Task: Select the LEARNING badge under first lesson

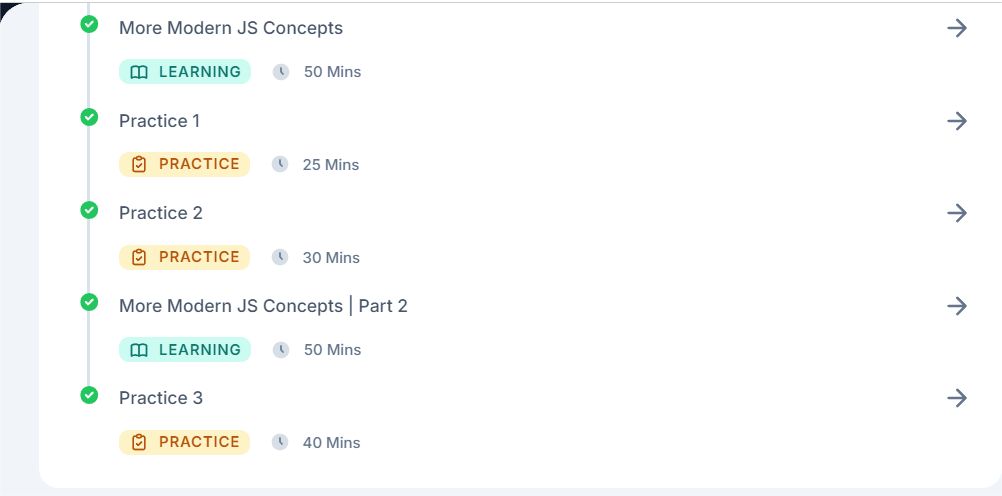Action: point(185,72)
